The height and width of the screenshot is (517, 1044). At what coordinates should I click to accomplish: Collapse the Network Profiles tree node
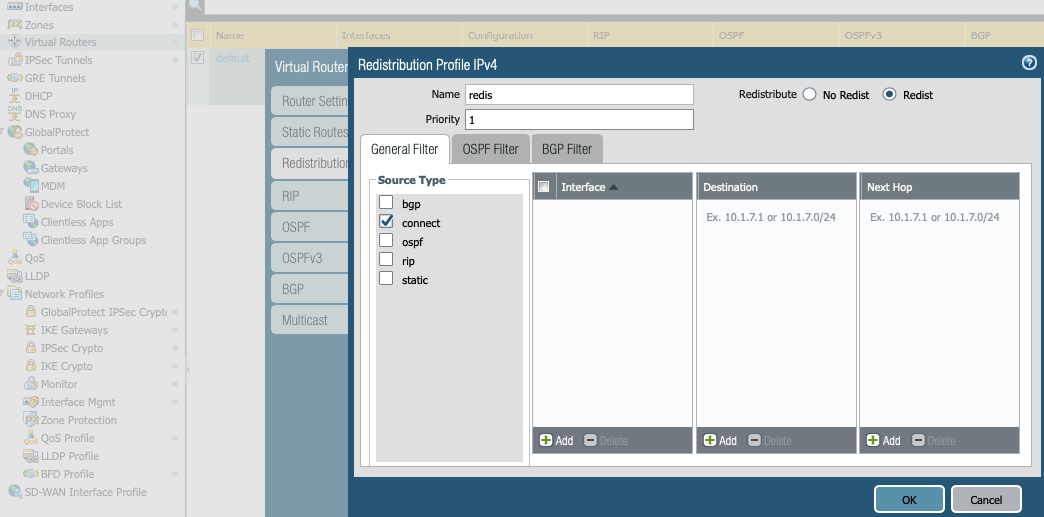tap(4, 294)
